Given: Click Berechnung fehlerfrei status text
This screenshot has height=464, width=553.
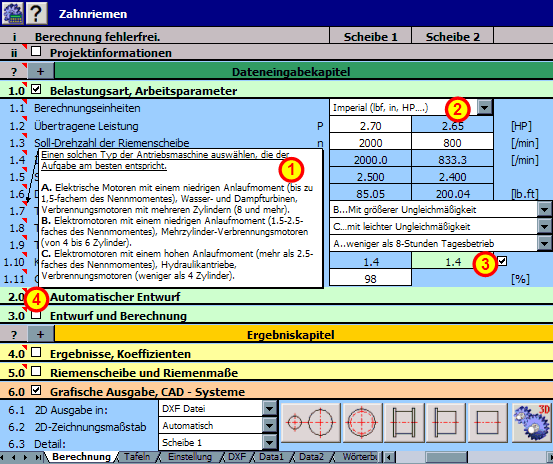Looking at the screenshot, I should click(97, 37).
